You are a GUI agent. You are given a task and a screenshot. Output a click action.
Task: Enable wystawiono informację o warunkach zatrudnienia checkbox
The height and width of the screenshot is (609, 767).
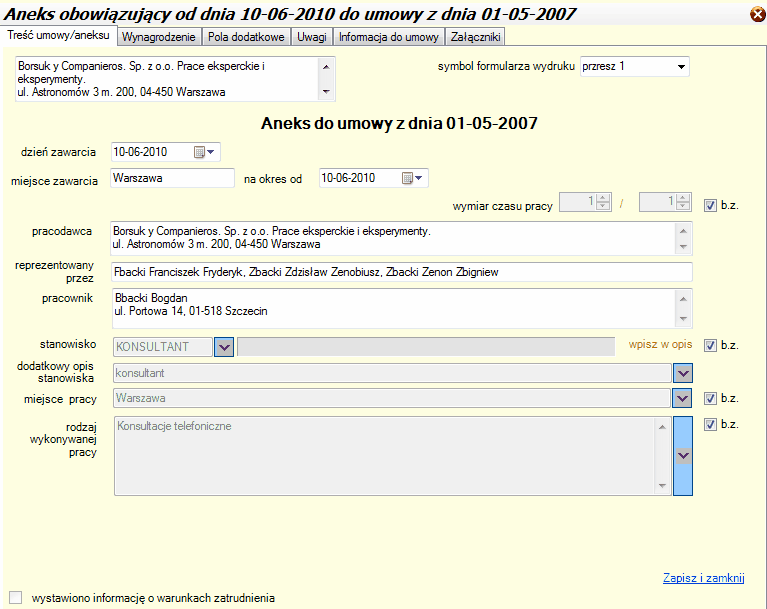[x=15, y=598]
